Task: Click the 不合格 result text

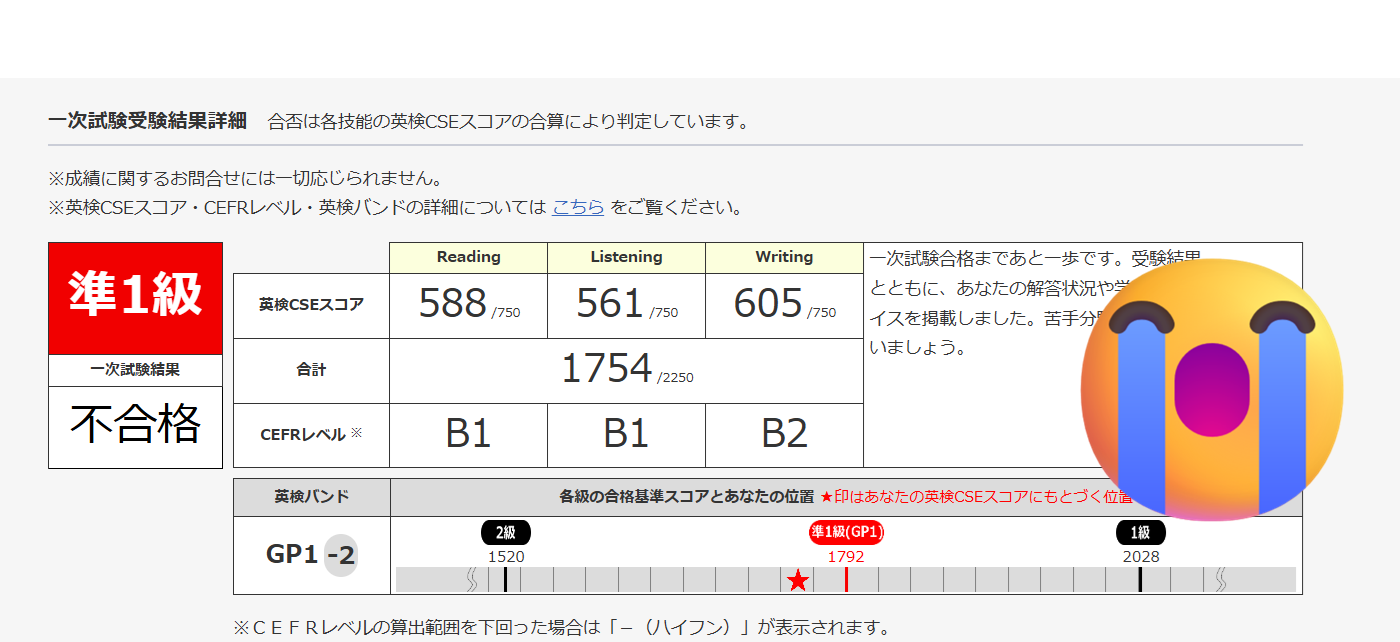Action: [135, 424]
